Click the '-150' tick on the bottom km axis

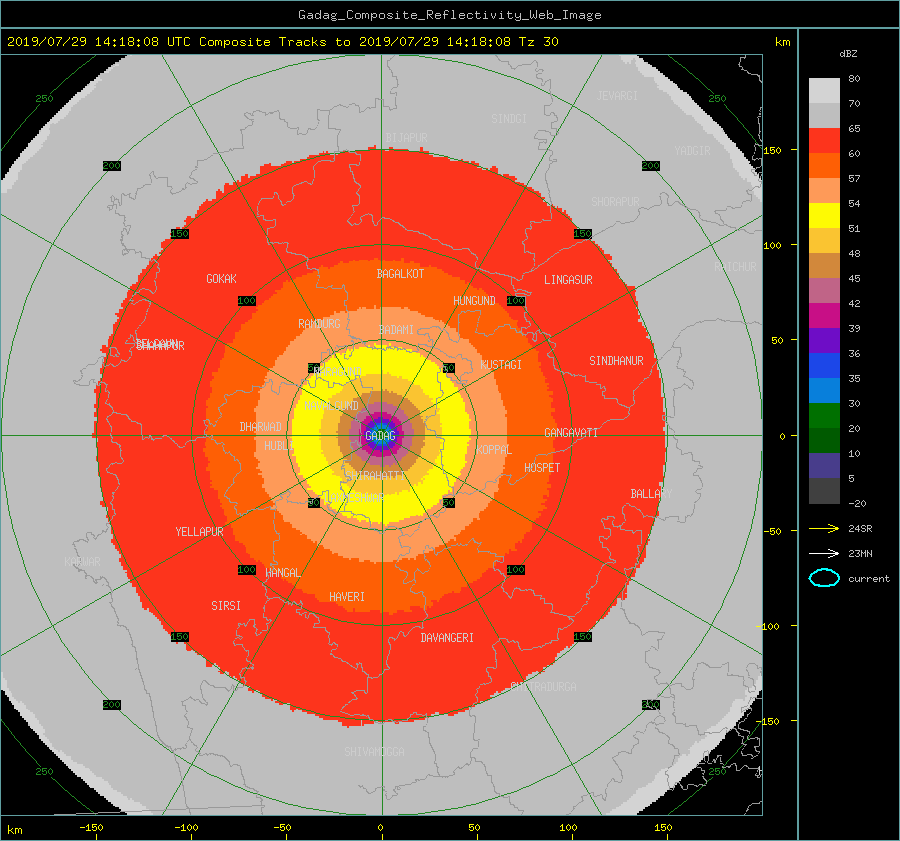tap(91, 827)
